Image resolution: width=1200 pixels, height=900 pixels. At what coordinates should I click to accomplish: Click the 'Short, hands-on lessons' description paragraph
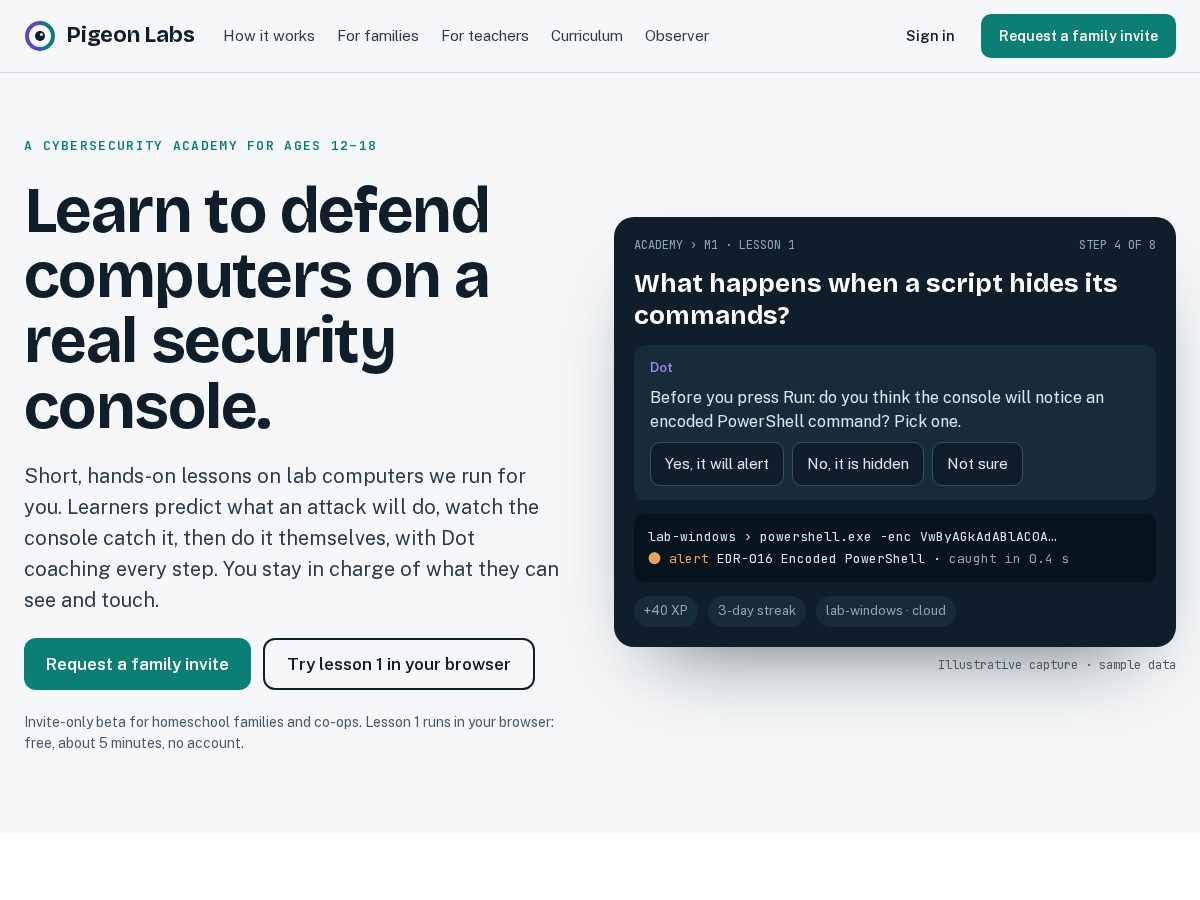(292, 538)
